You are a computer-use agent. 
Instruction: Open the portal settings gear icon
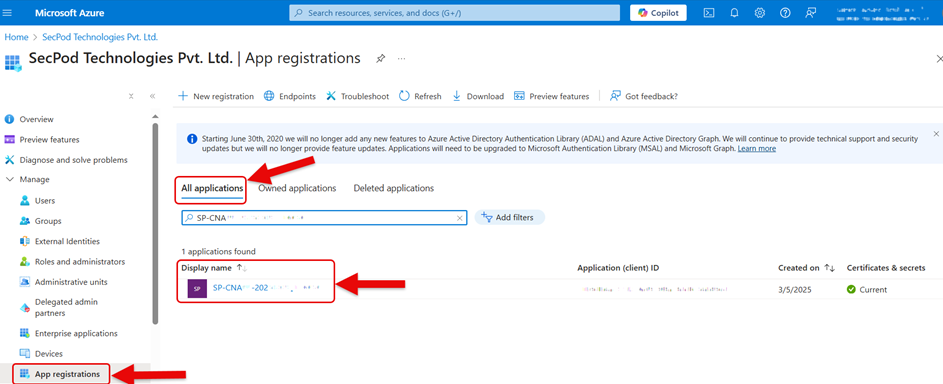point(760,13)
